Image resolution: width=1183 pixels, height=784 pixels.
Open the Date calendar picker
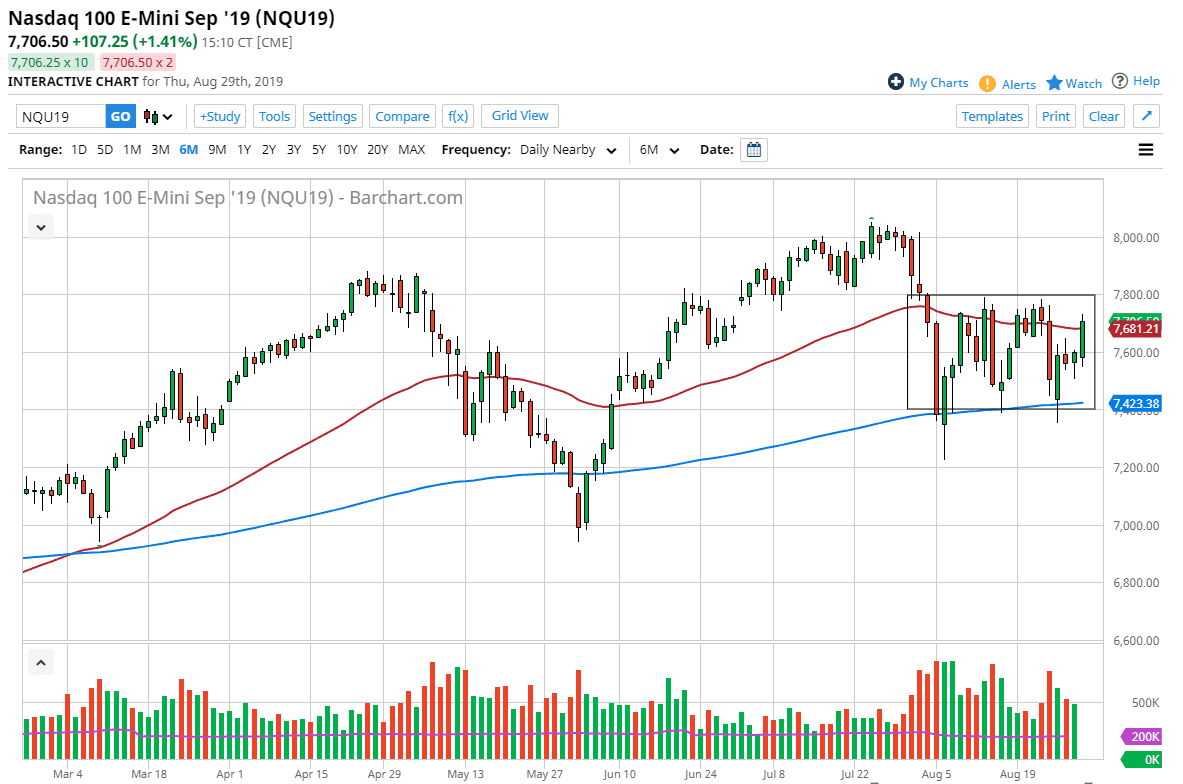click(753, 149)
